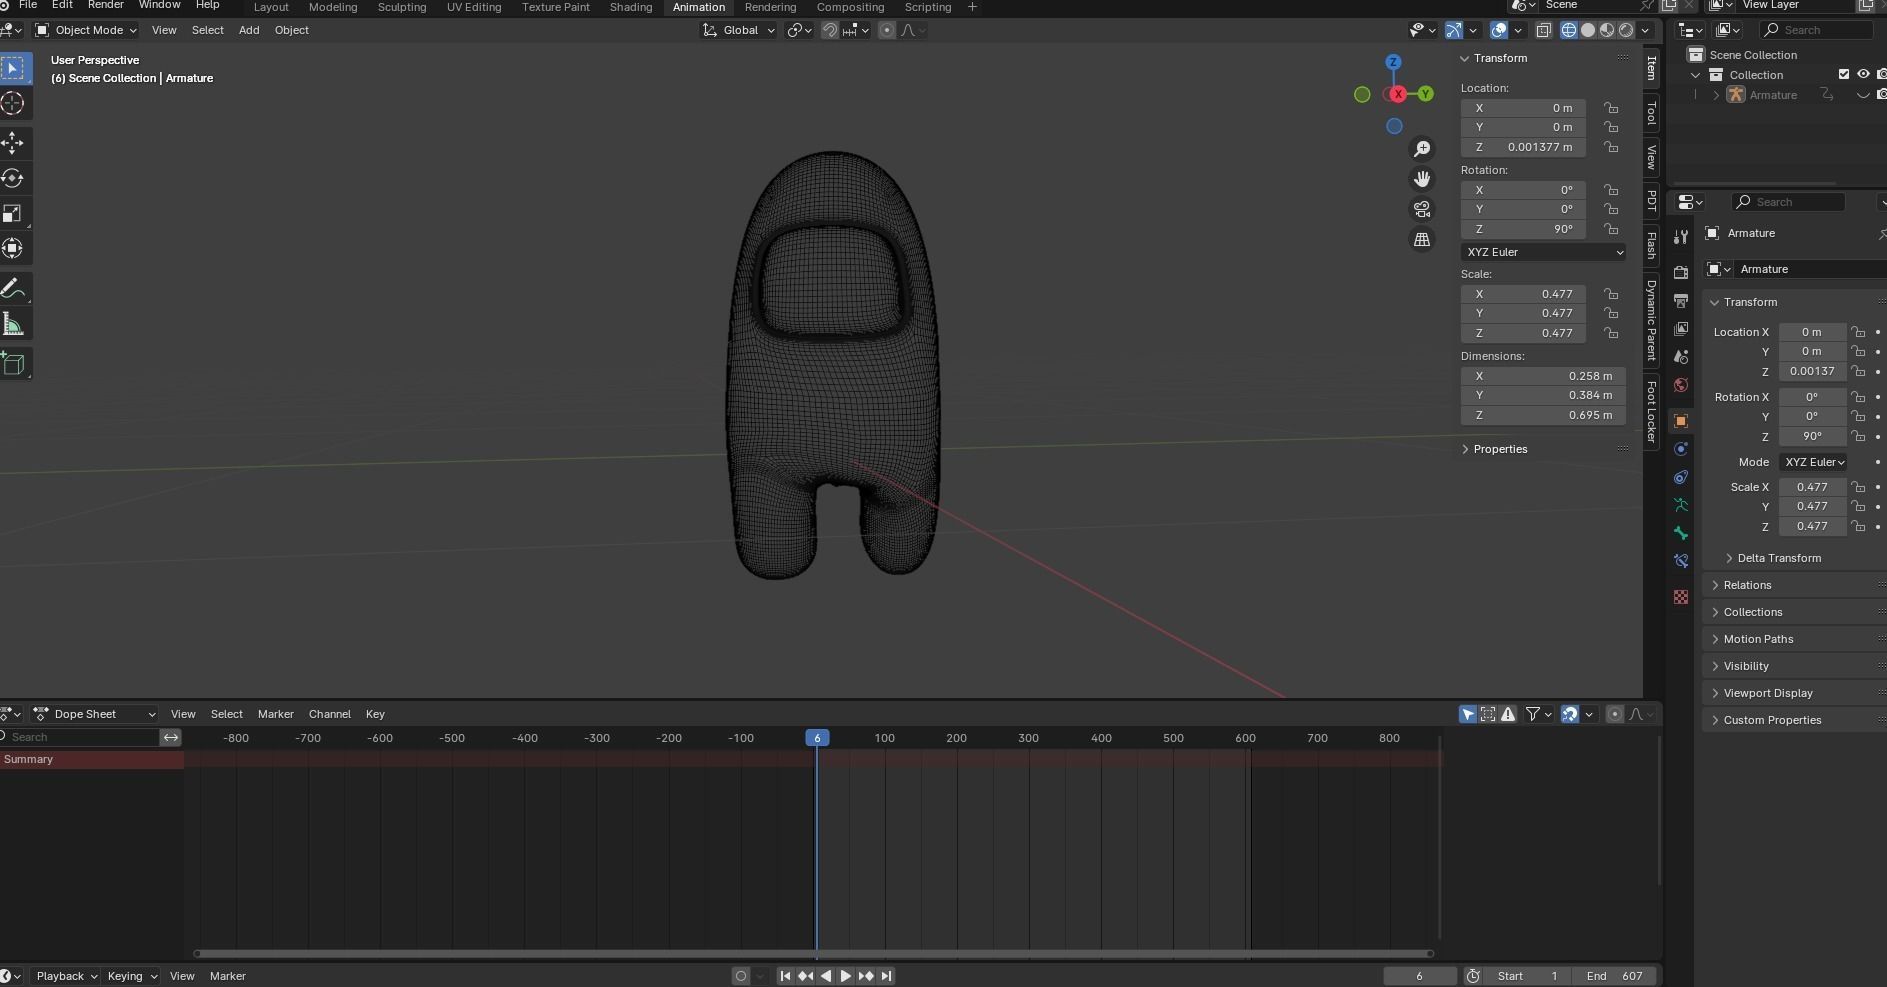Toggle Only Show Selected in Dope Sheet

1468,714
